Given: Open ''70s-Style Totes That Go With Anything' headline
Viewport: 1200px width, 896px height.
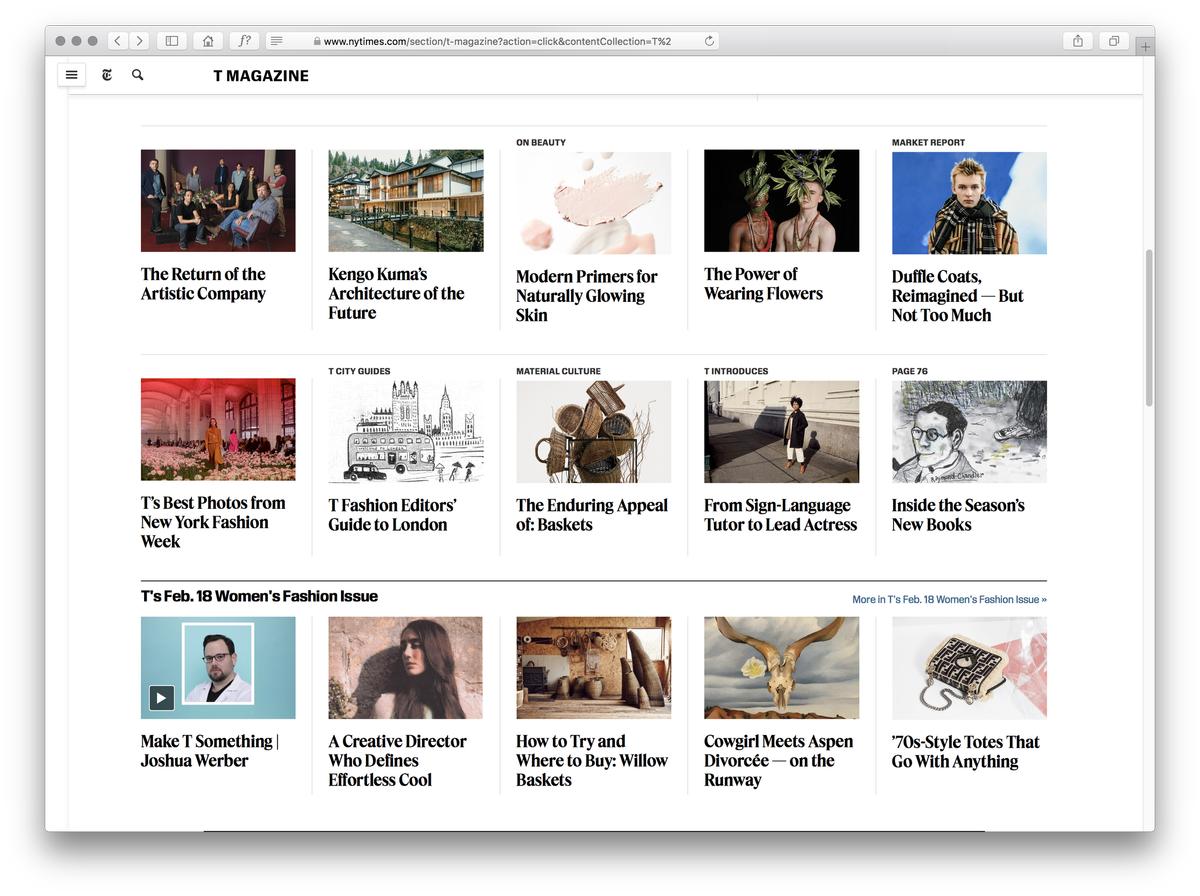Looking at the screenshot, I should click(x=966, y=752).
